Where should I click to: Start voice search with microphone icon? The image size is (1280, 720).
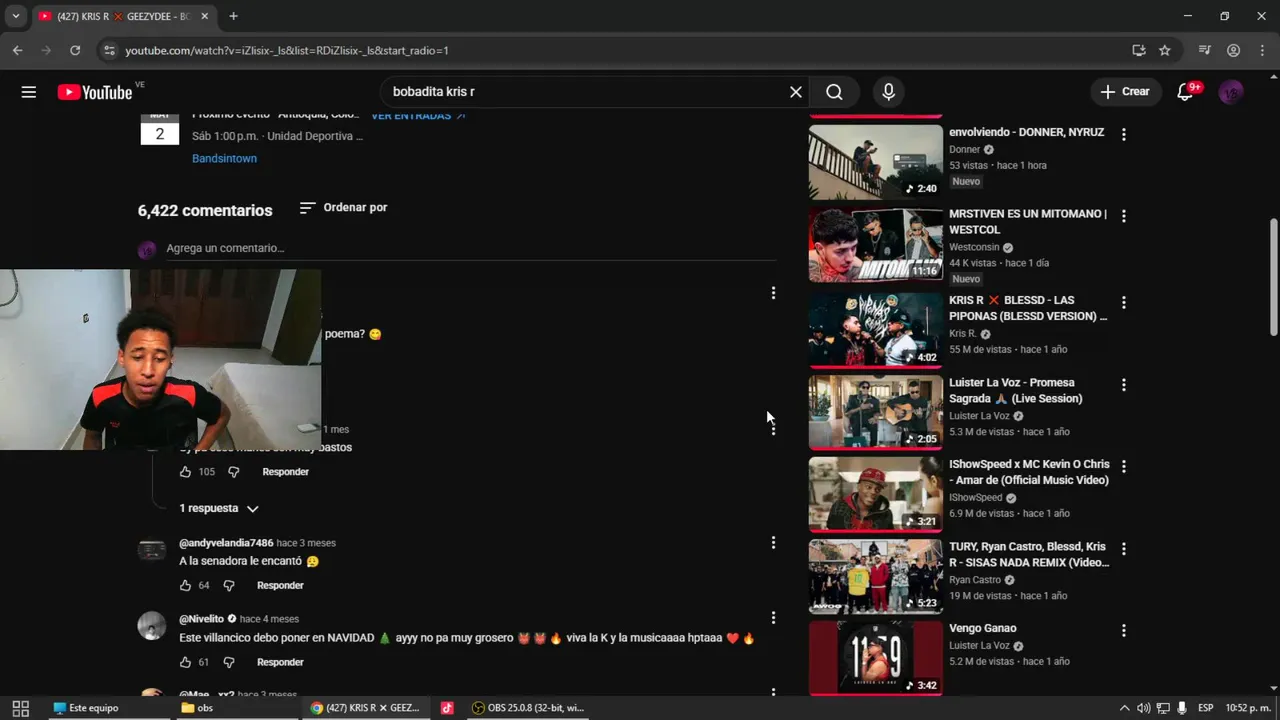pyautogui.click(x=888, y=92)
